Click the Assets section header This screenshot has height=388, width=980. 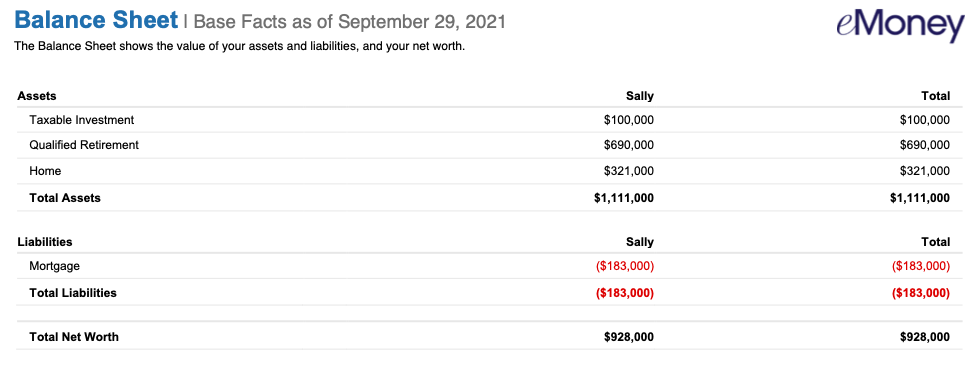click(37, 96)
